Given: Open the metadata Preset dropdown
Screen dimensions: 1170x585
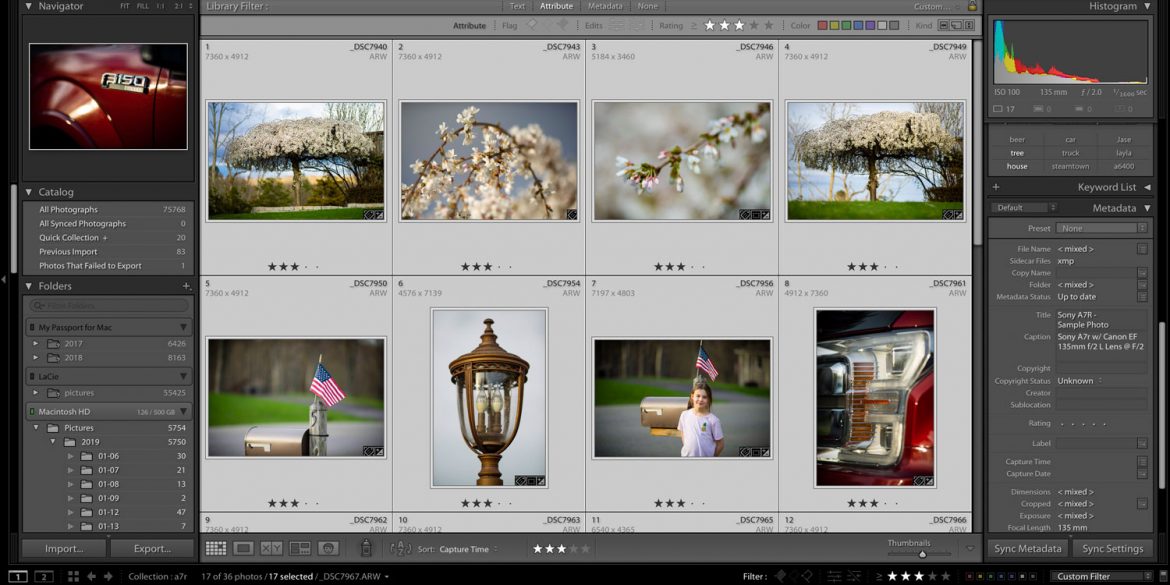Looking at the screenshot, I should pos(1103,228).
